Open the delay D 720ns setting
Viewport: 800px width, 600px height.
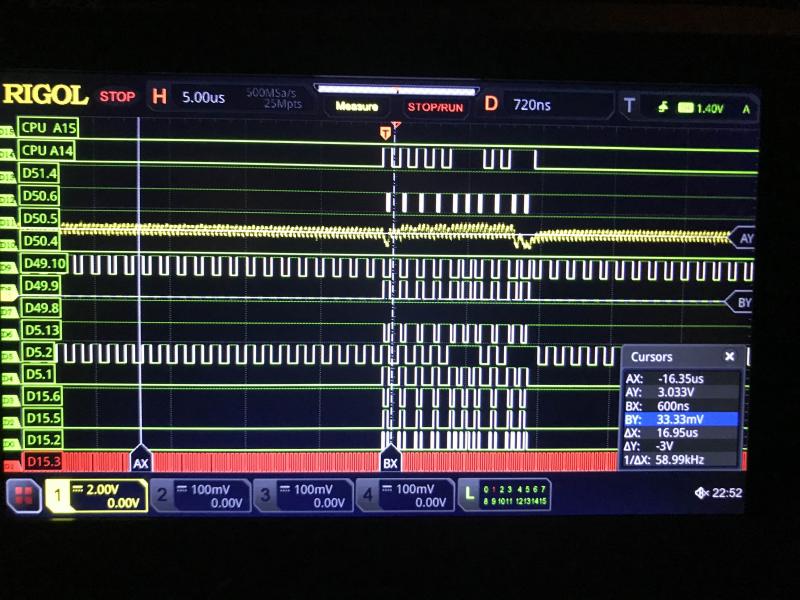coord(545,104)
